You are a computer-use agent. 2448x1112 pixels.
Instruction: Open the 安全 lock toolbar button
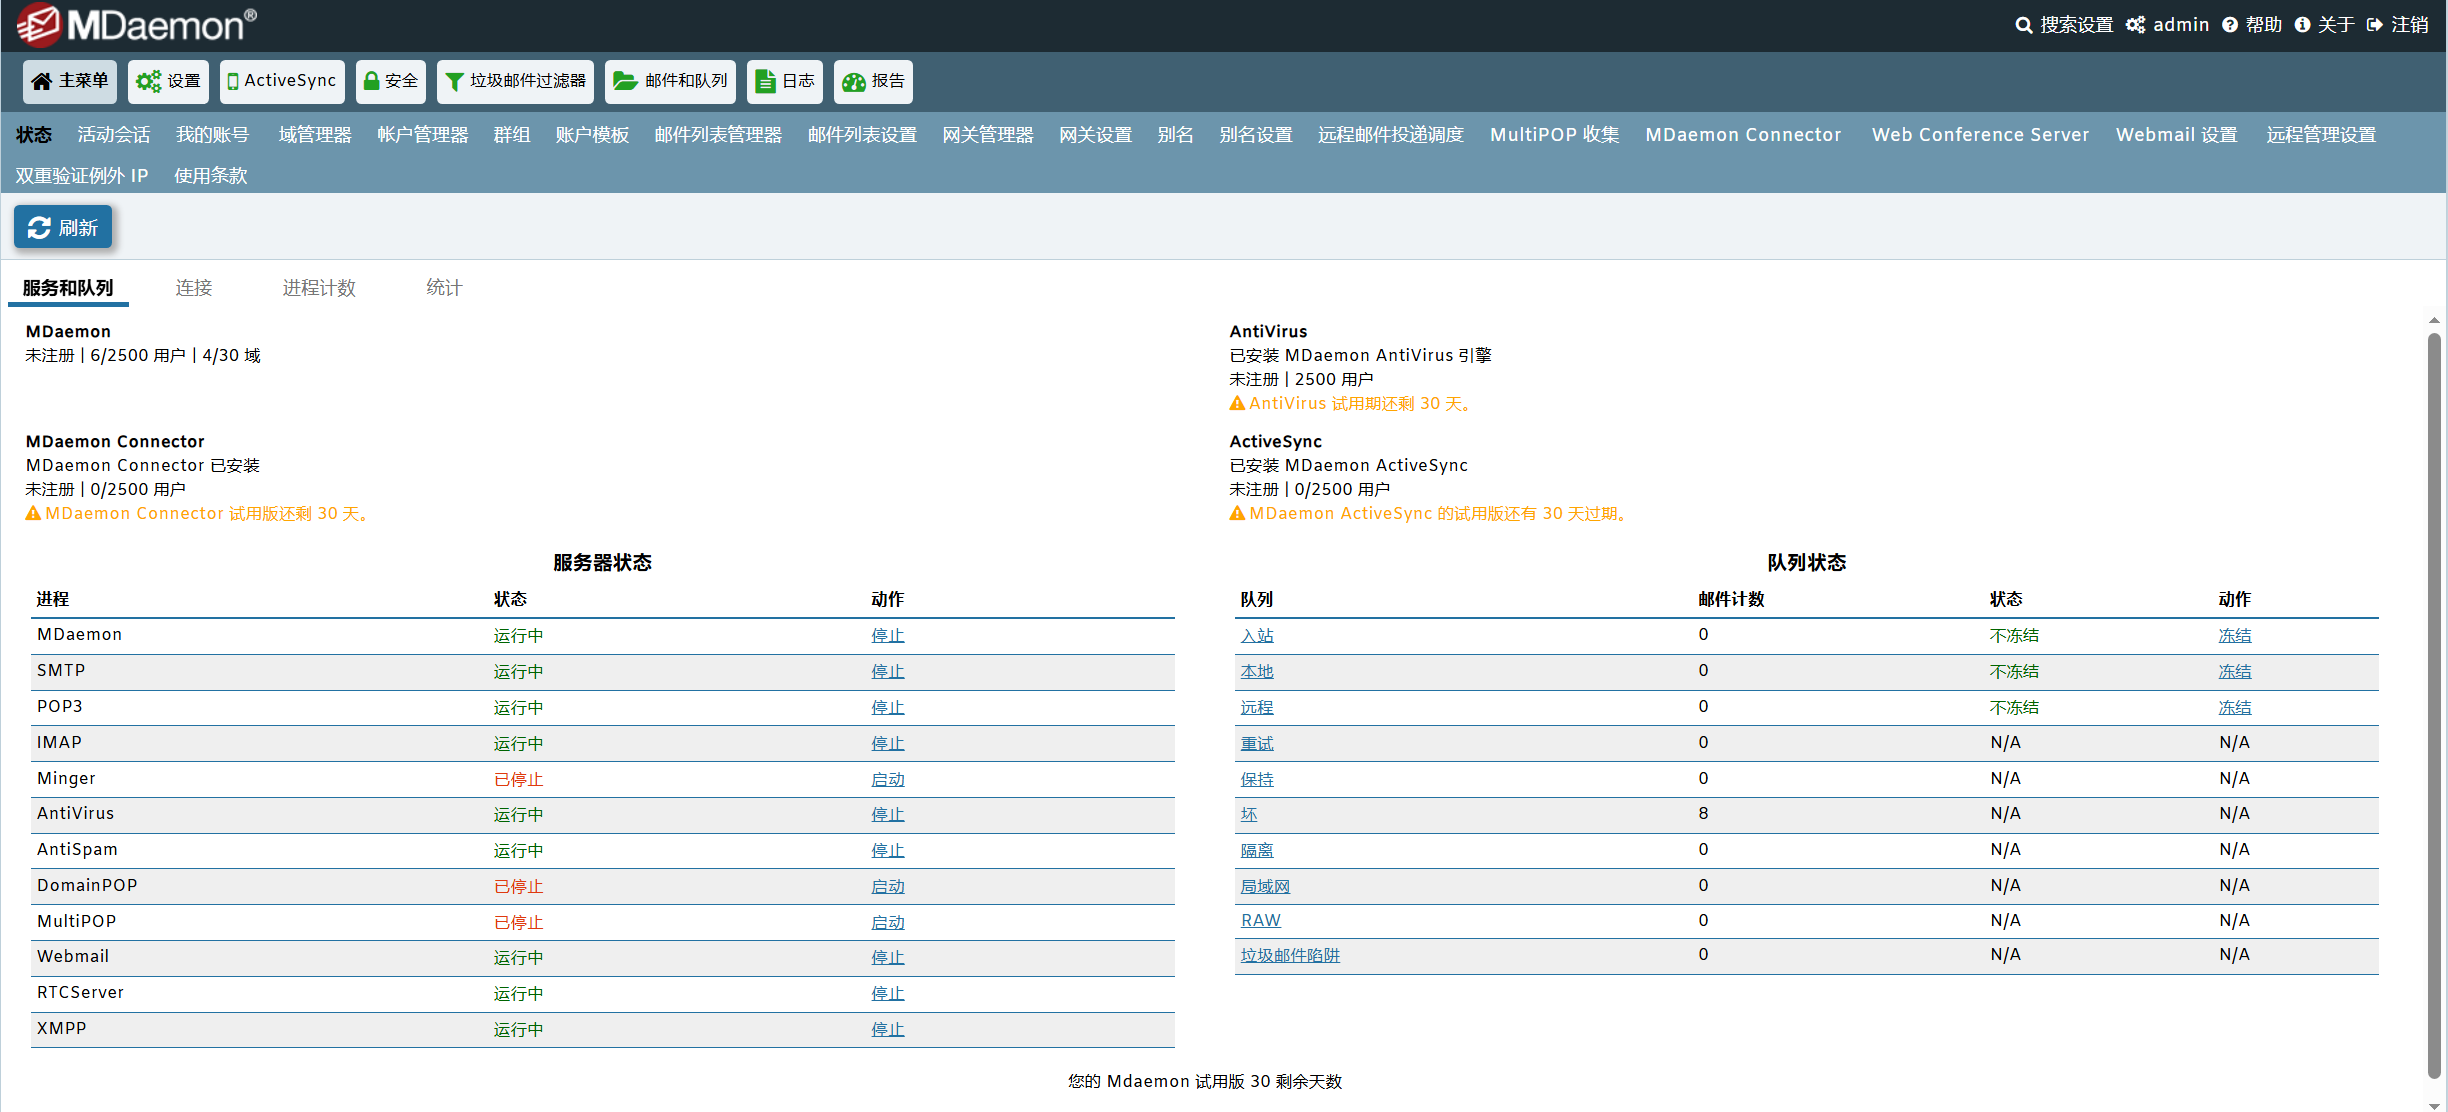pos(391,81)
